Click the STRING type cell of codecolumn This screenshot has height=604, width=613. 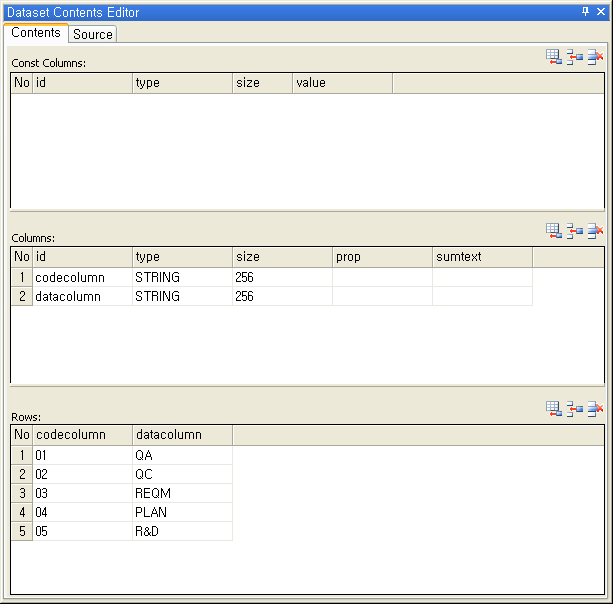coord(183,277)
